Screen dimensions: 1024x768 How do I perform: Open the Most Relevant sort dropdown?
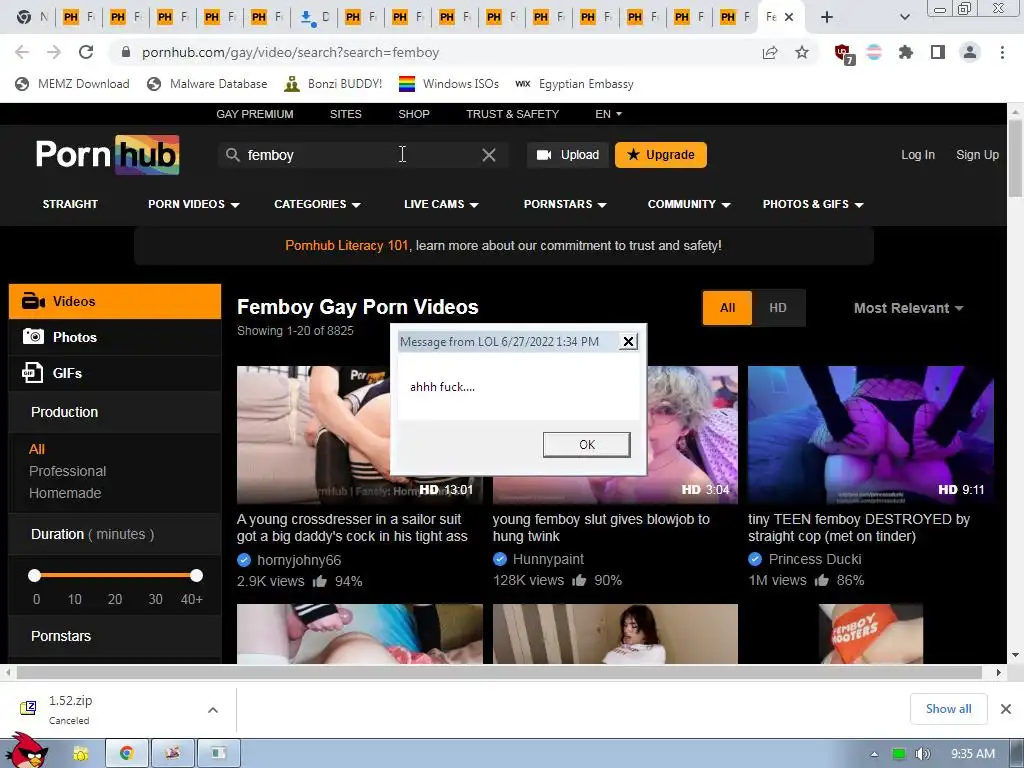908,308
